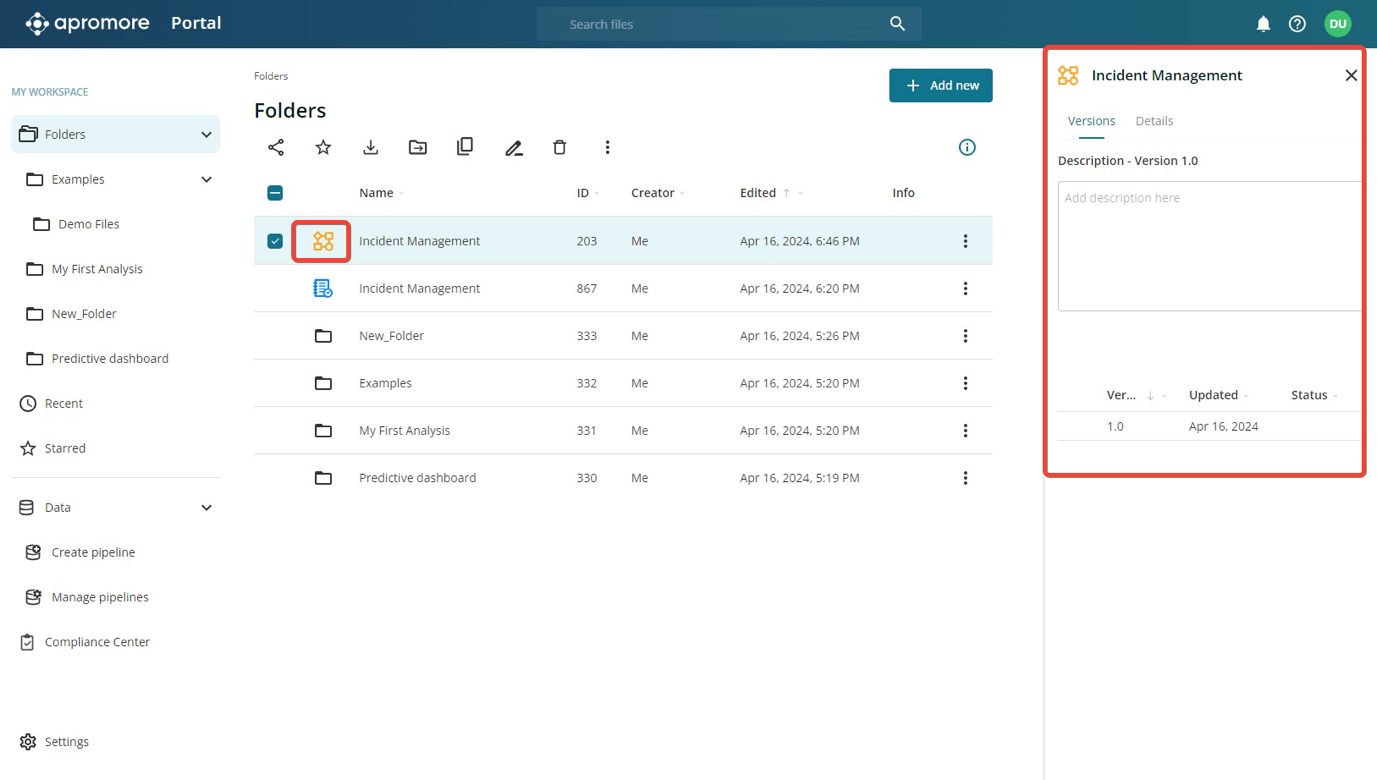The image size is (1377, 780).
Task: Click the description text area
Action: click(x=1209, y=246)
